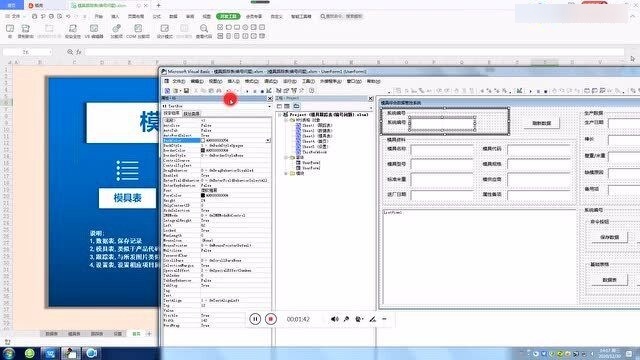Viewport: 640px width, 360px height.
Task: Switch to the 开发工具 ribbon tab
Action: pyautogui.click(x=228, y=16)
